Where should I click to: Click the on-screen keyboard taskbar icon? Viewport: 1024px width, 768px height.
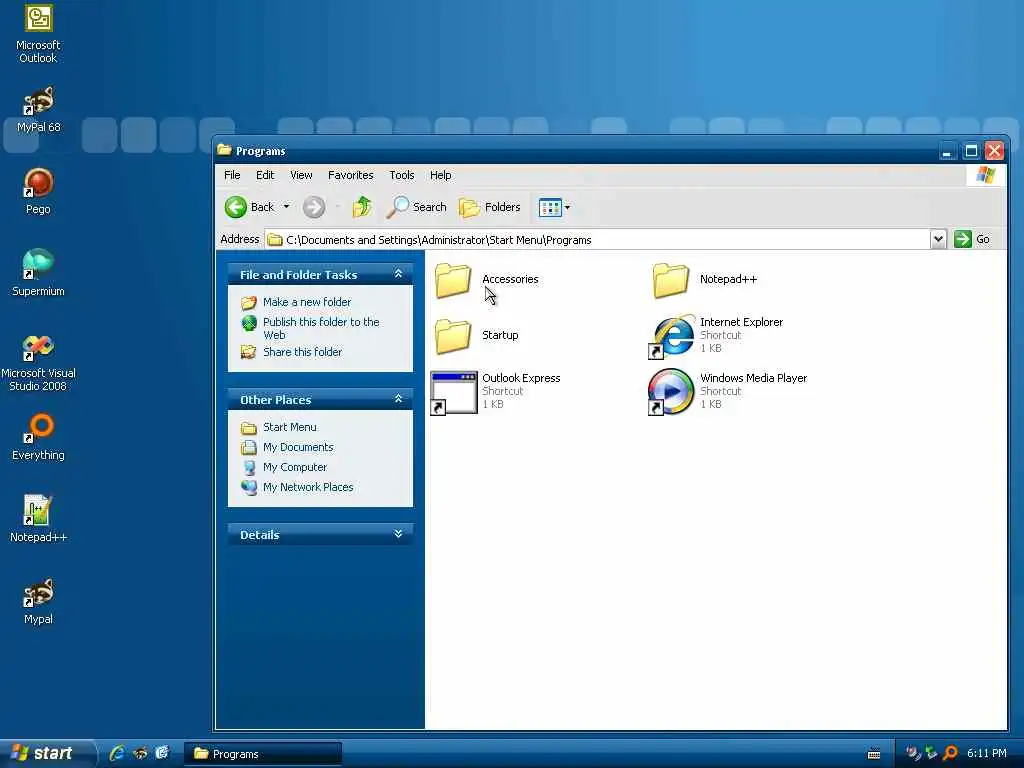874,754
